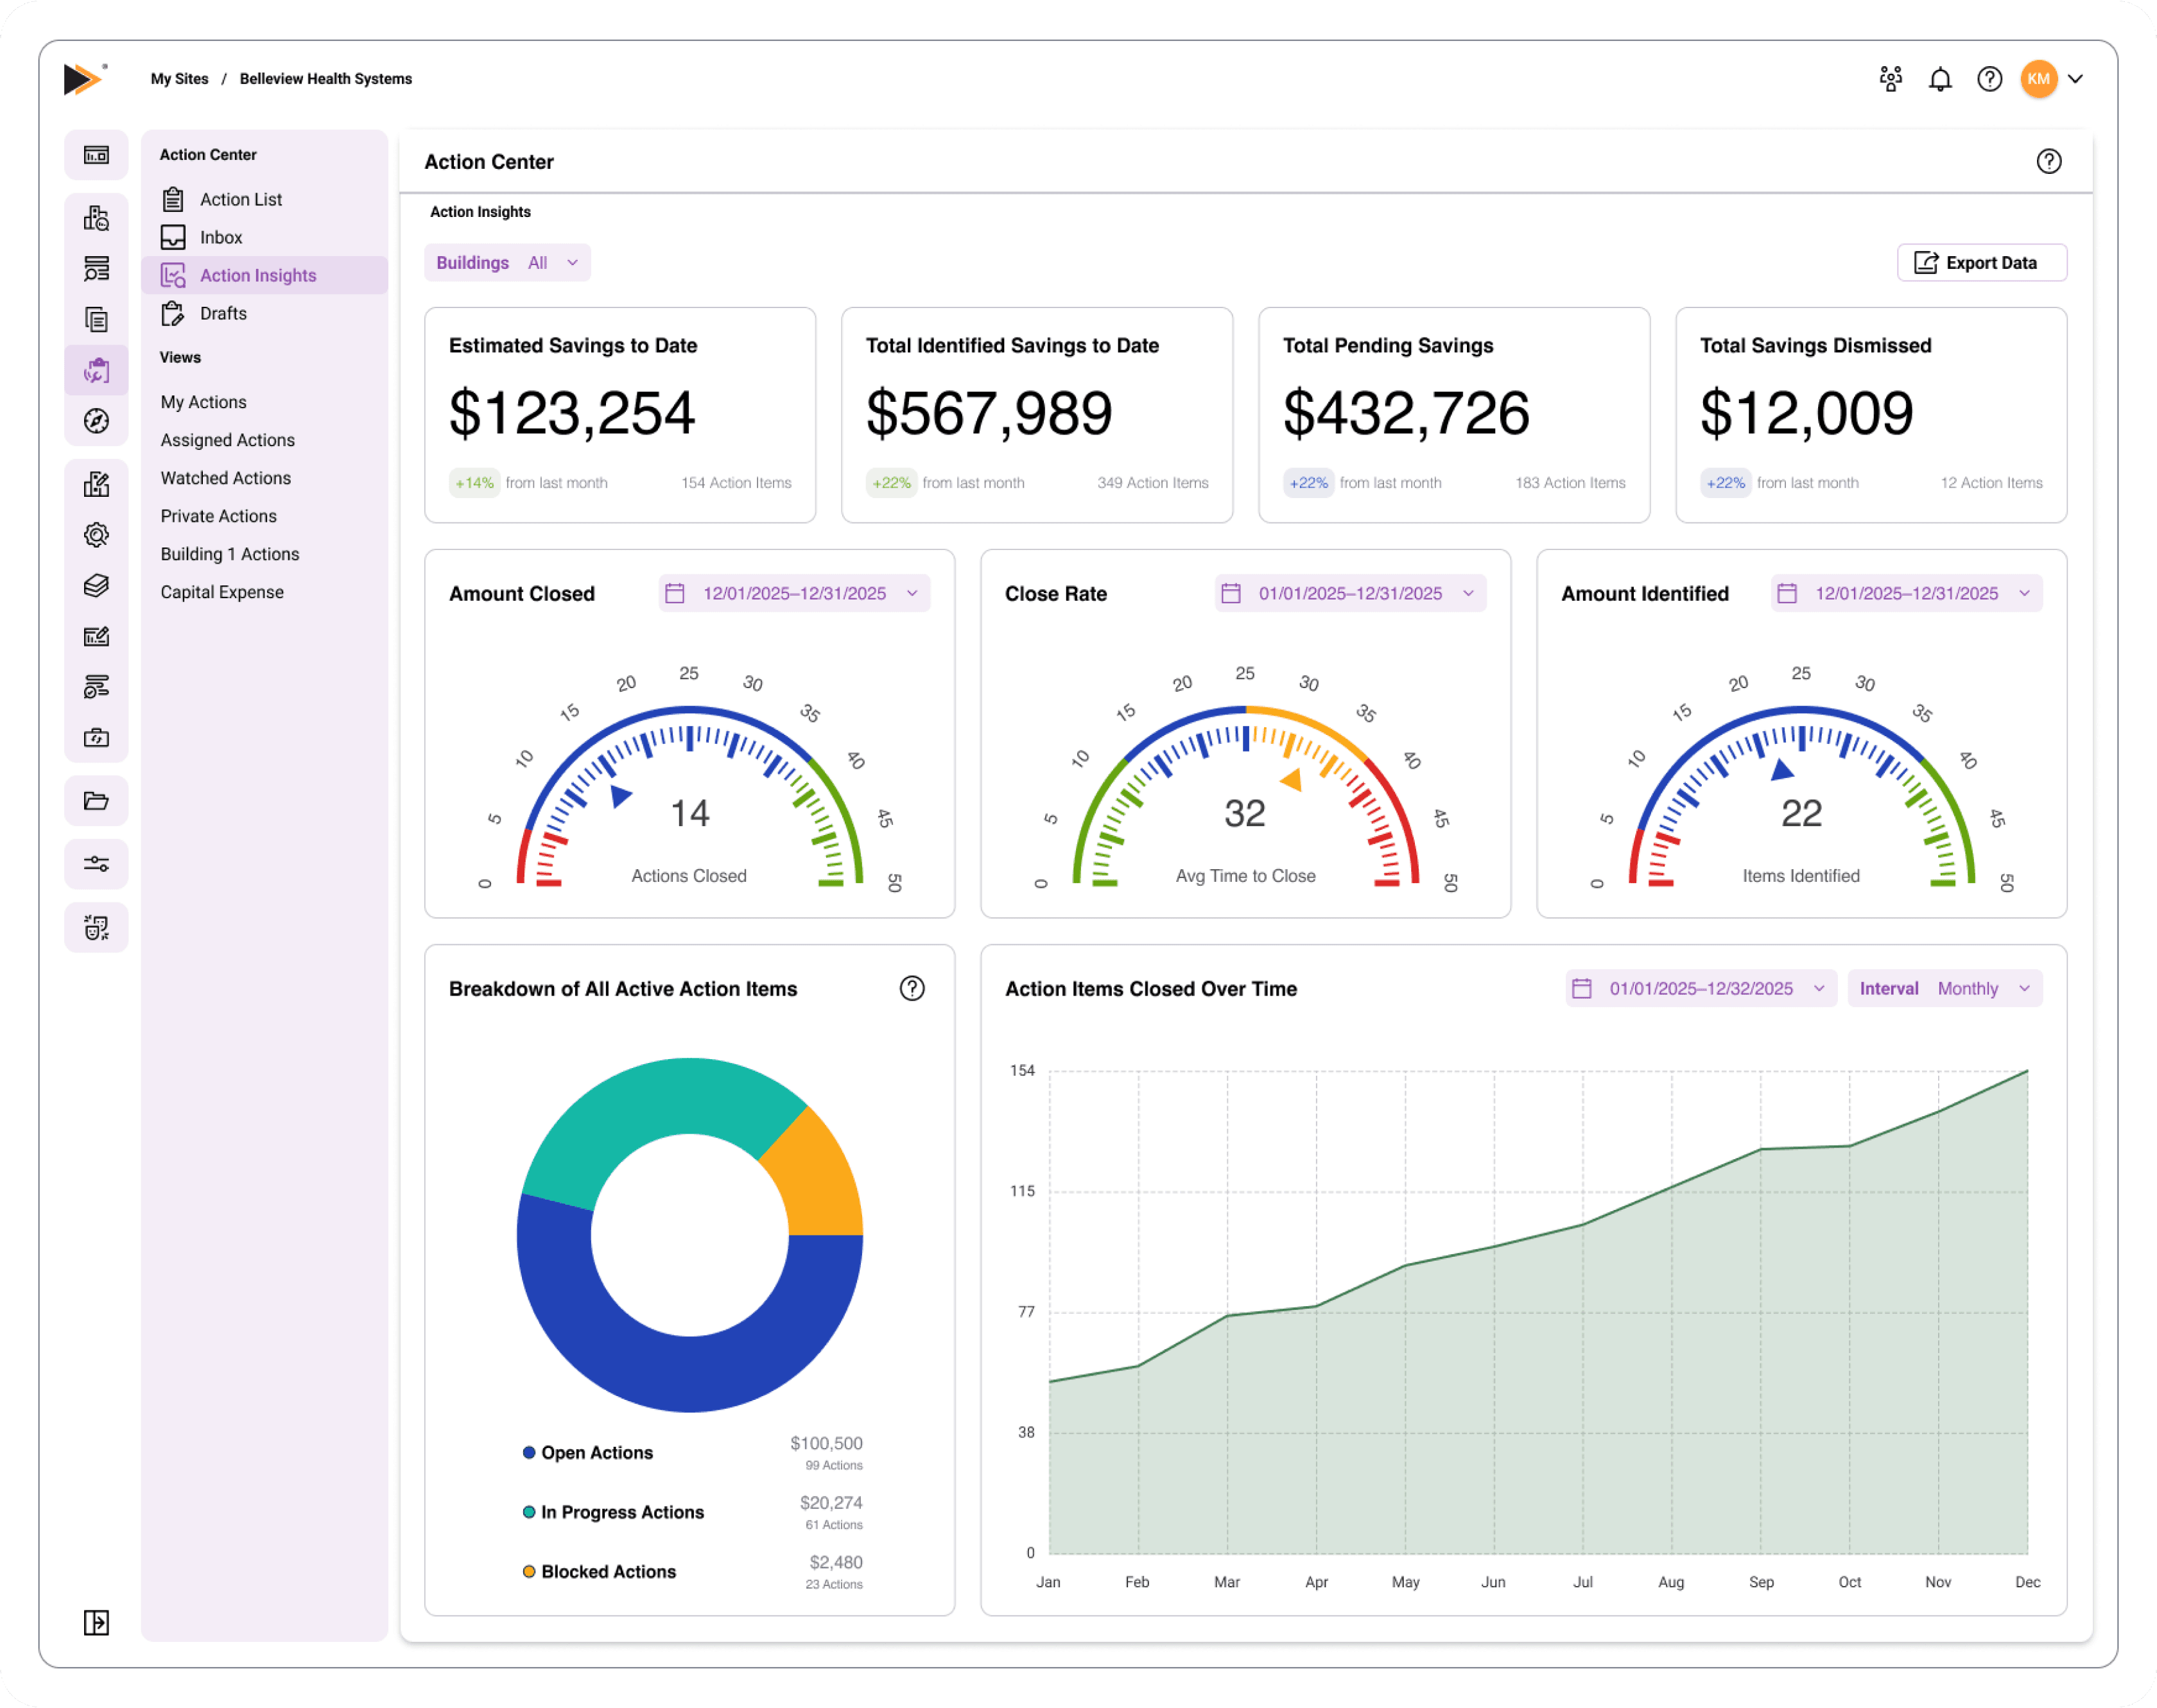This screenshot has width=2157, height=1708.
Task: Open the Watched Actions view
Action: pyautogui.click(x=225, y=478)
